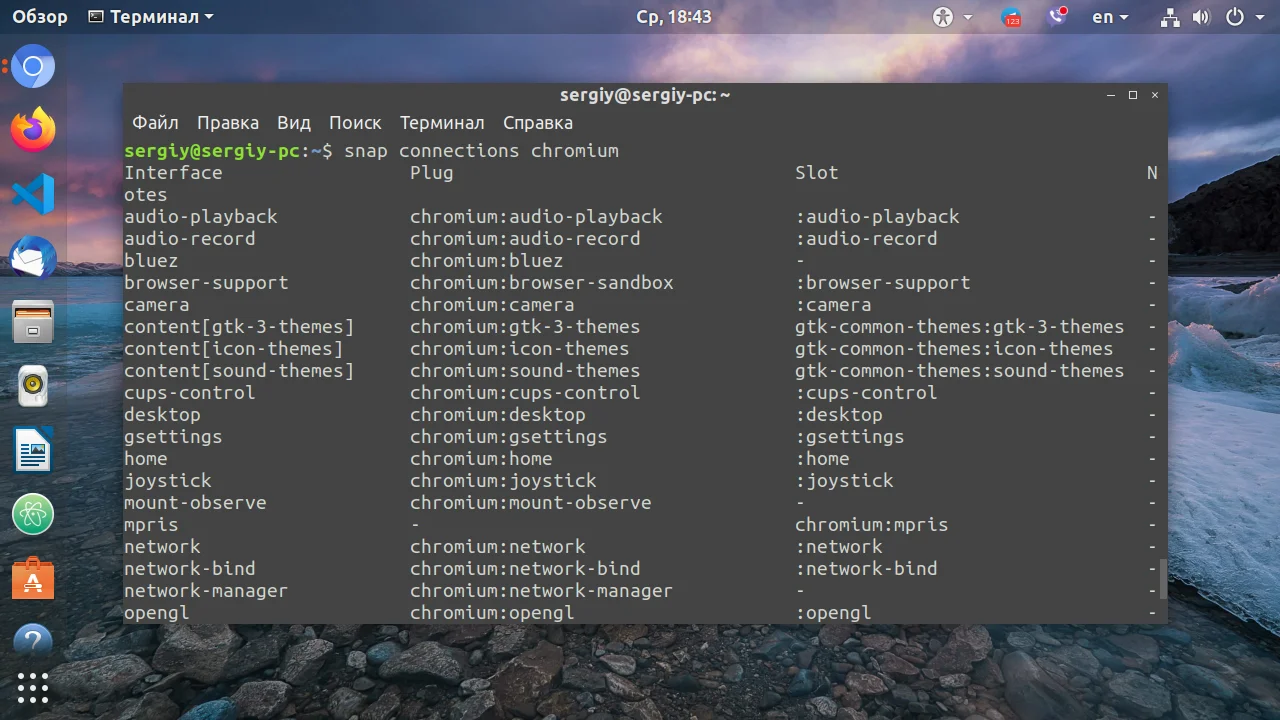The height and width of the screenshot is (720, 1280).
Task: Open the Viber tray icon
Action: [x=1058, y=17]
